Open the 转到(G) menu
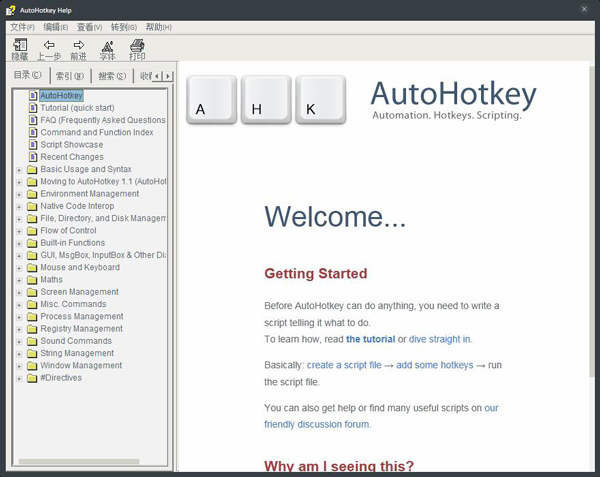Image resolution: width=600 pixels, height=477 pixels. point(124,27)
